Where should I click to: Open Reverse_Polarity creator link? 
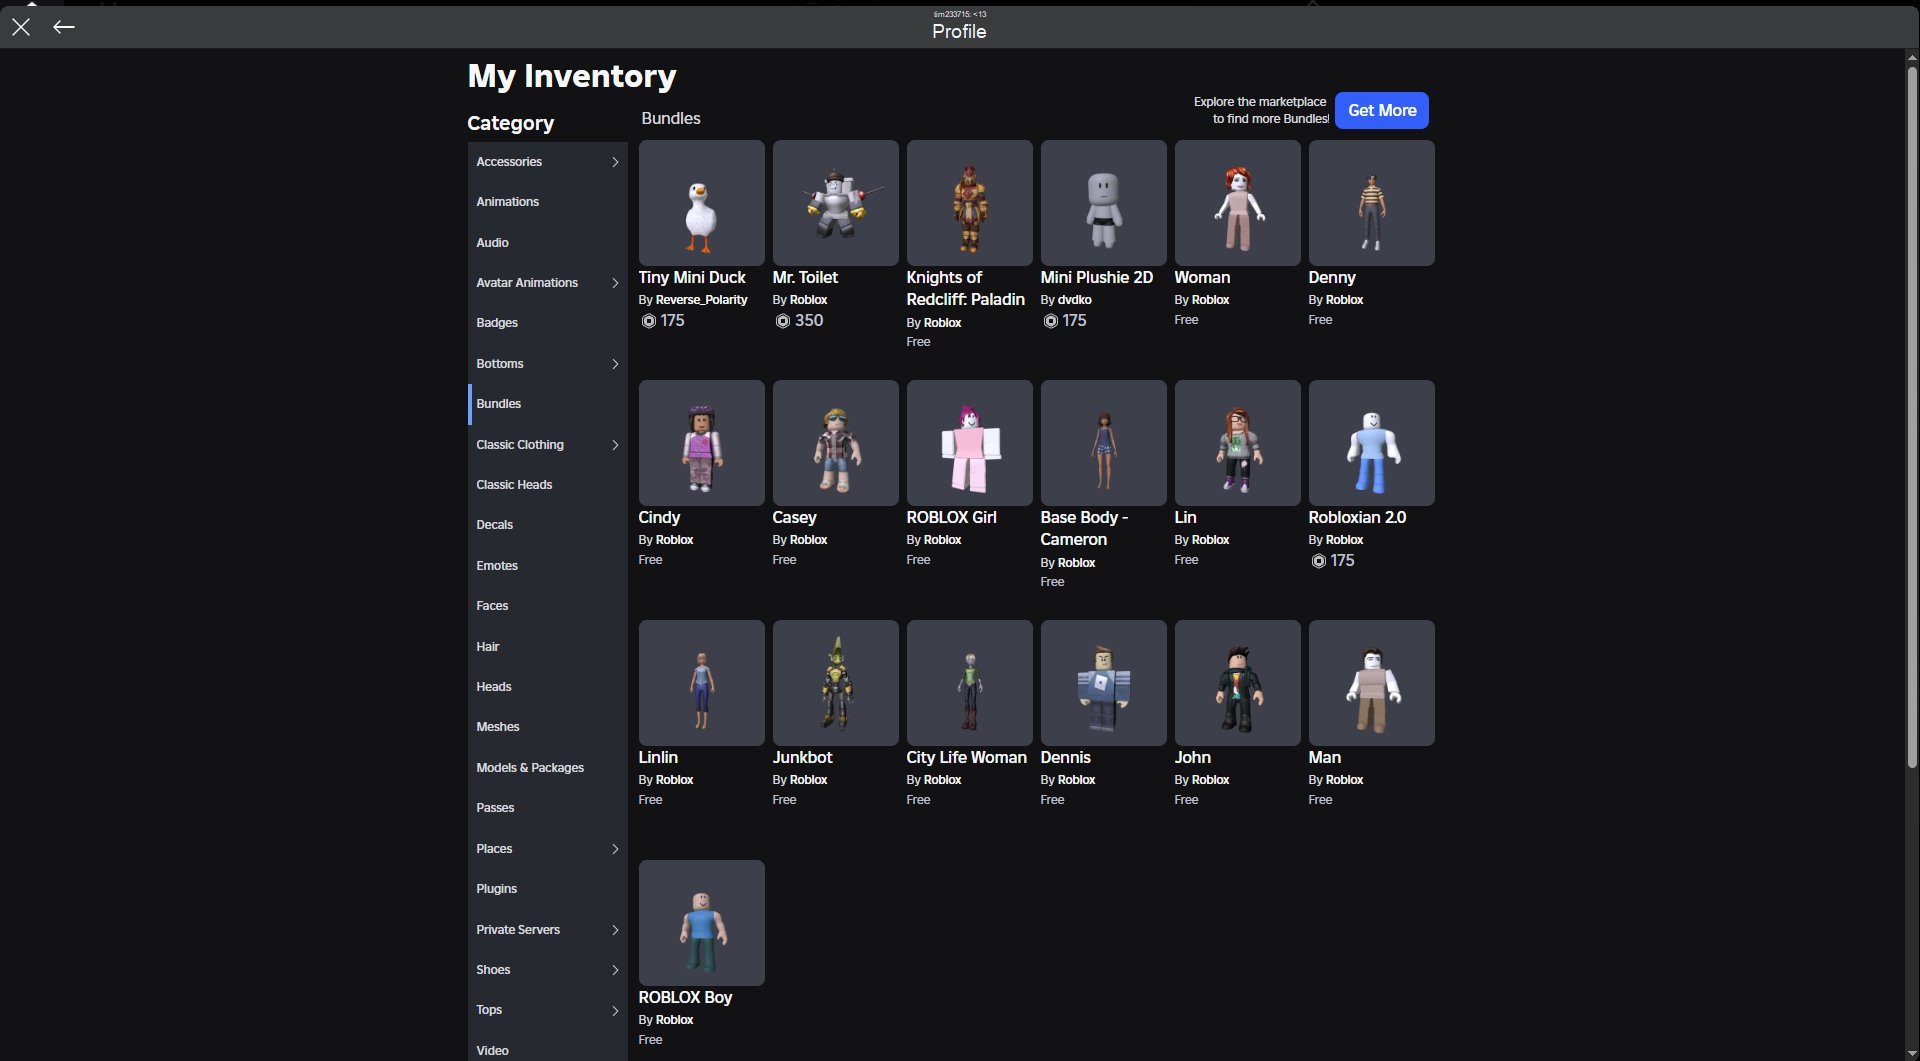point(701,300)
